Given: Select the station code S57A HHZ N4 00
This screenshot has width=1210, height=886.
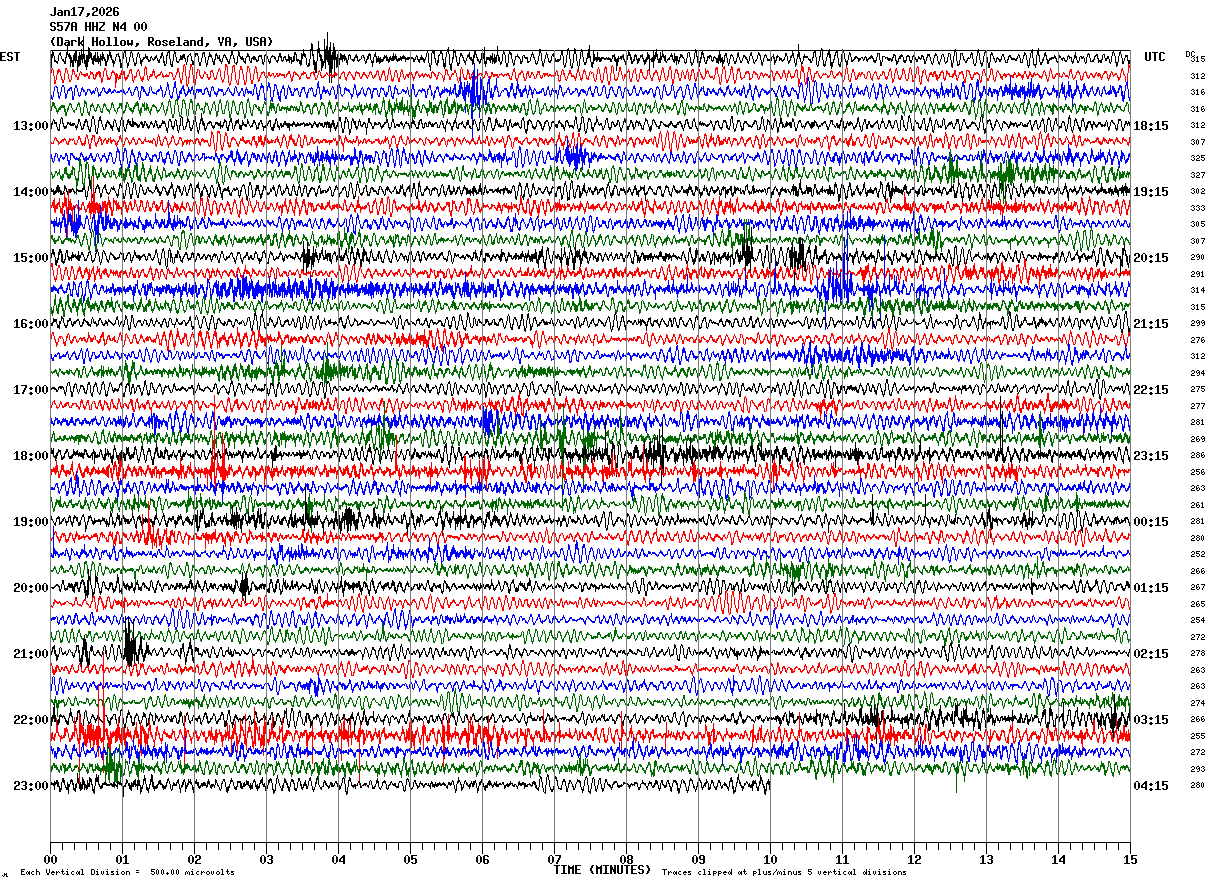Looking at the screenshot, I should pyautogui.click(x=98, y=27).
